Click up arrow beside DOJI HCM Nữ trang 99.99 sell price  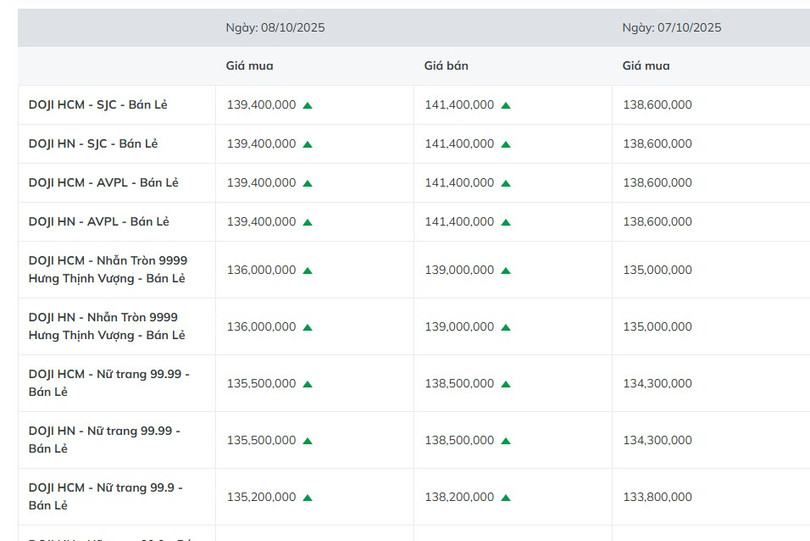point(506,384)
